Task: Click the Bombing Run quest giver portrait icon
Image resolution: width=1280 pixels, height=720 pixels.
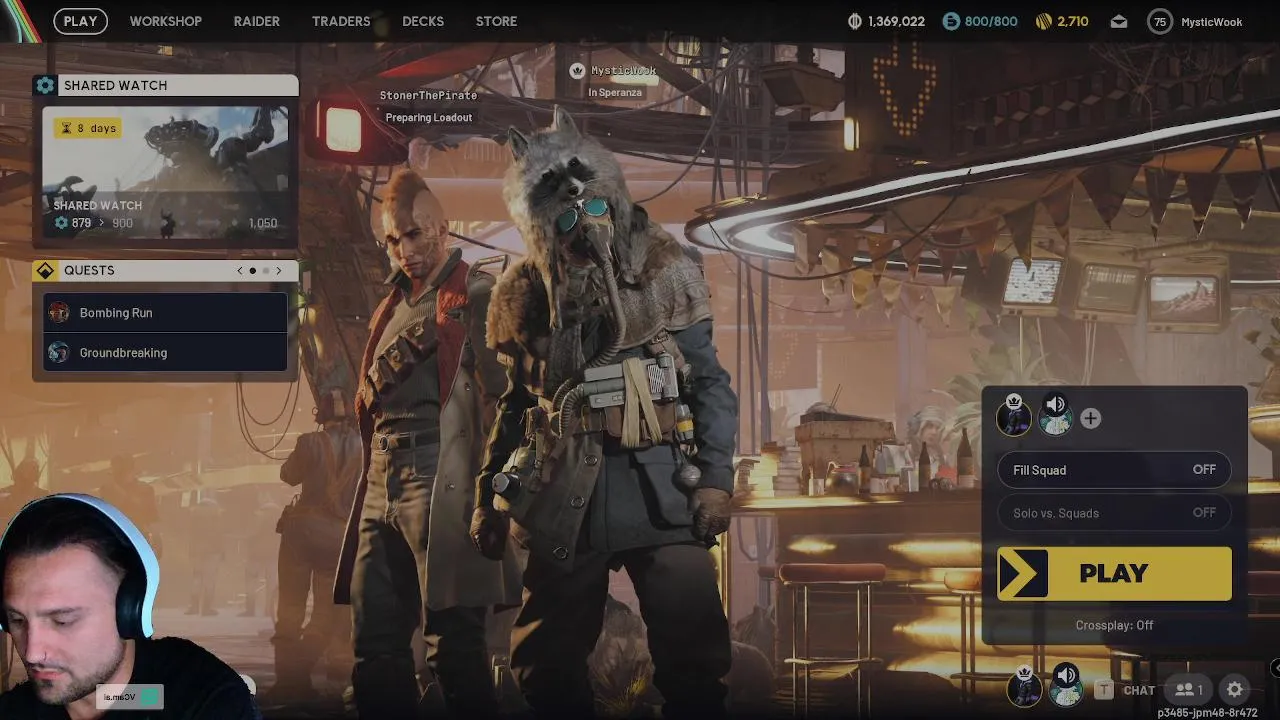Action: click(x=59, y=313)
